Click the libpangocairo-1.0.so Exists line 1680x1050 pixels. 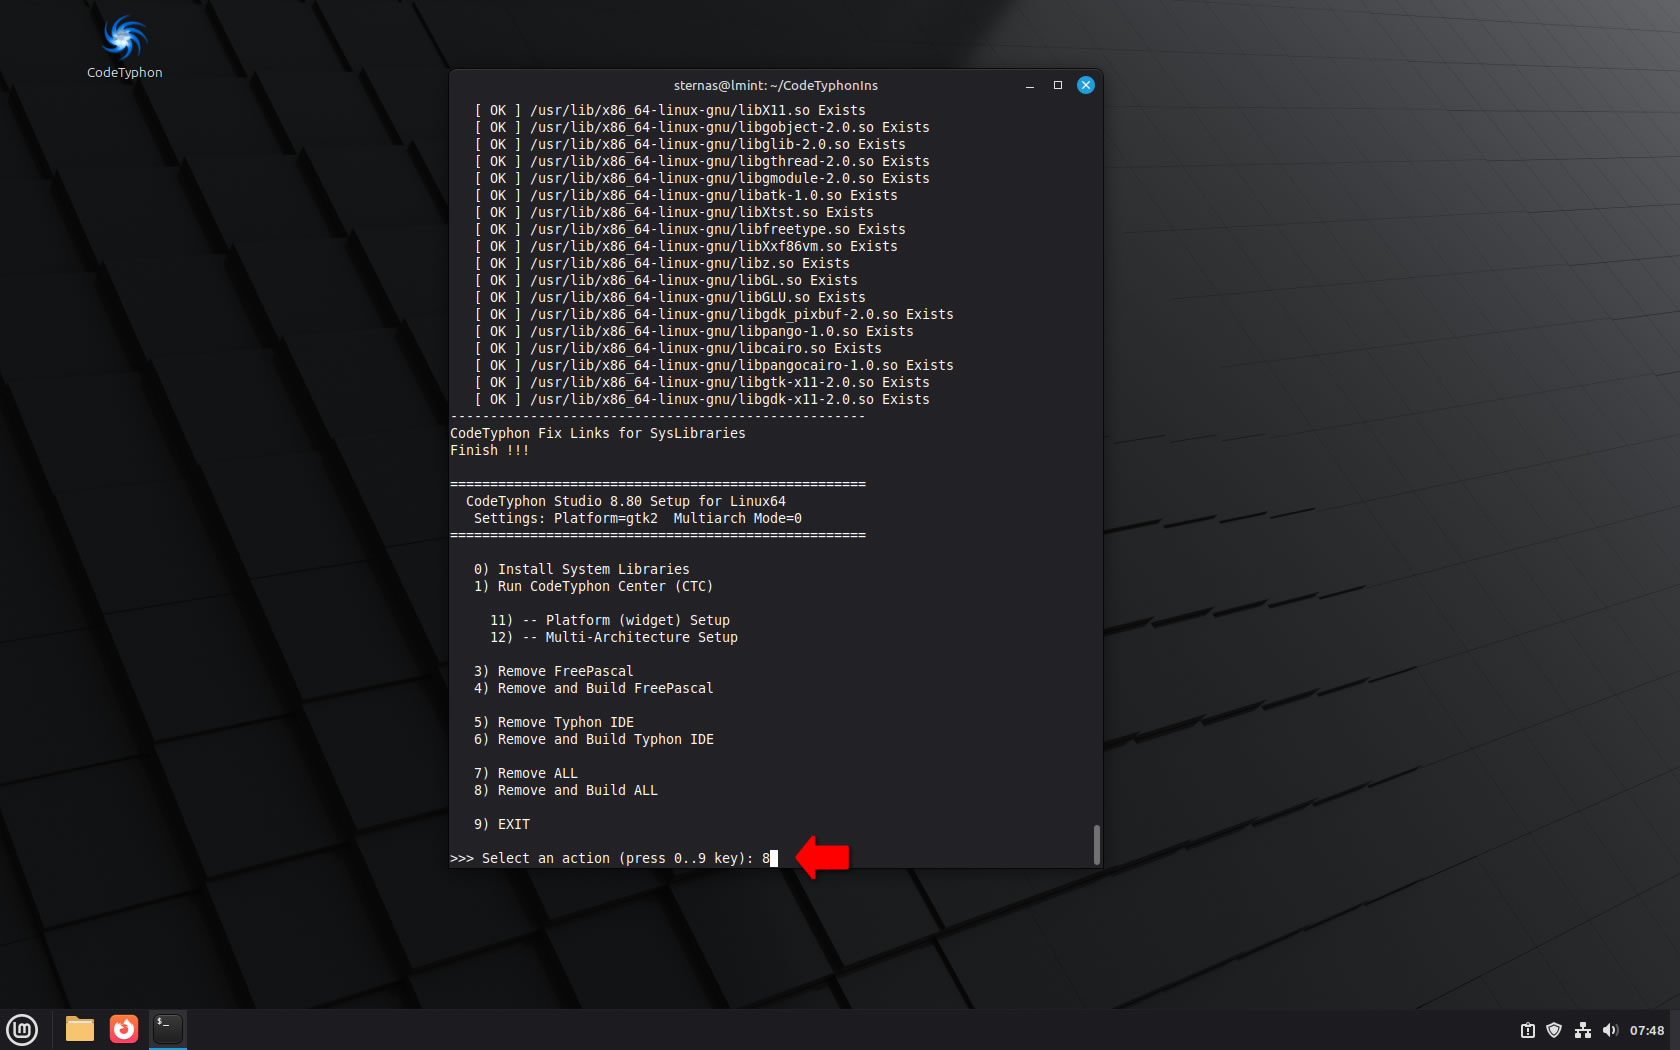(x=714, y=365)
